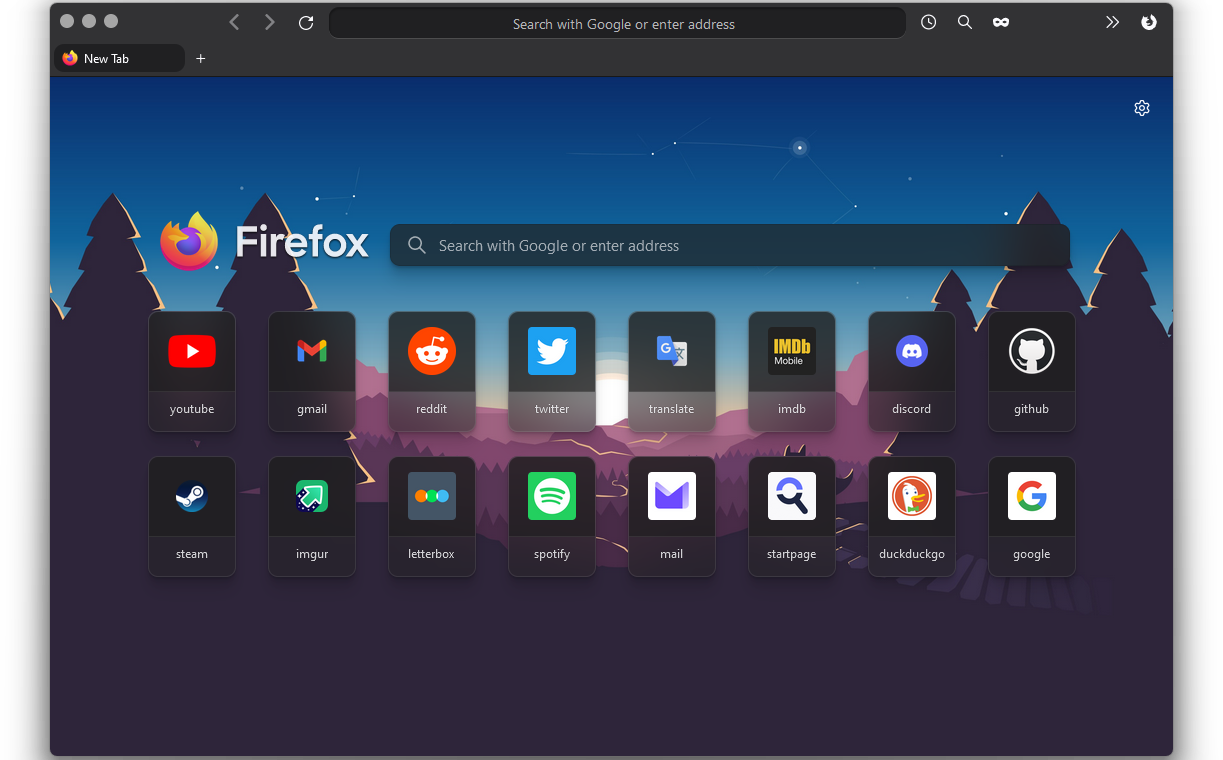Open a new tab with the plus button
Image resolution: width=1223 pixels, height=760 pixels.
pos(200,58)
